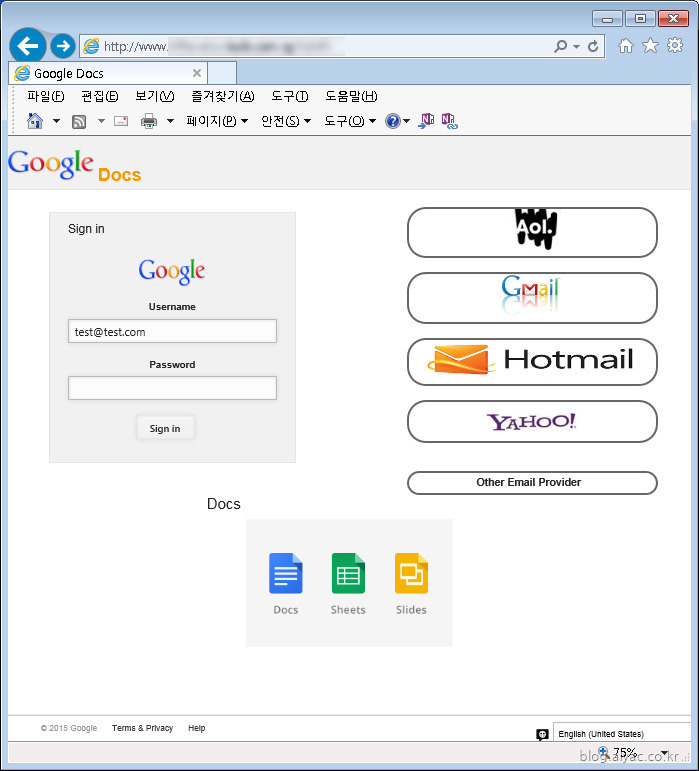
Task: Expand the help dropdown arrow
Action: 407,120
